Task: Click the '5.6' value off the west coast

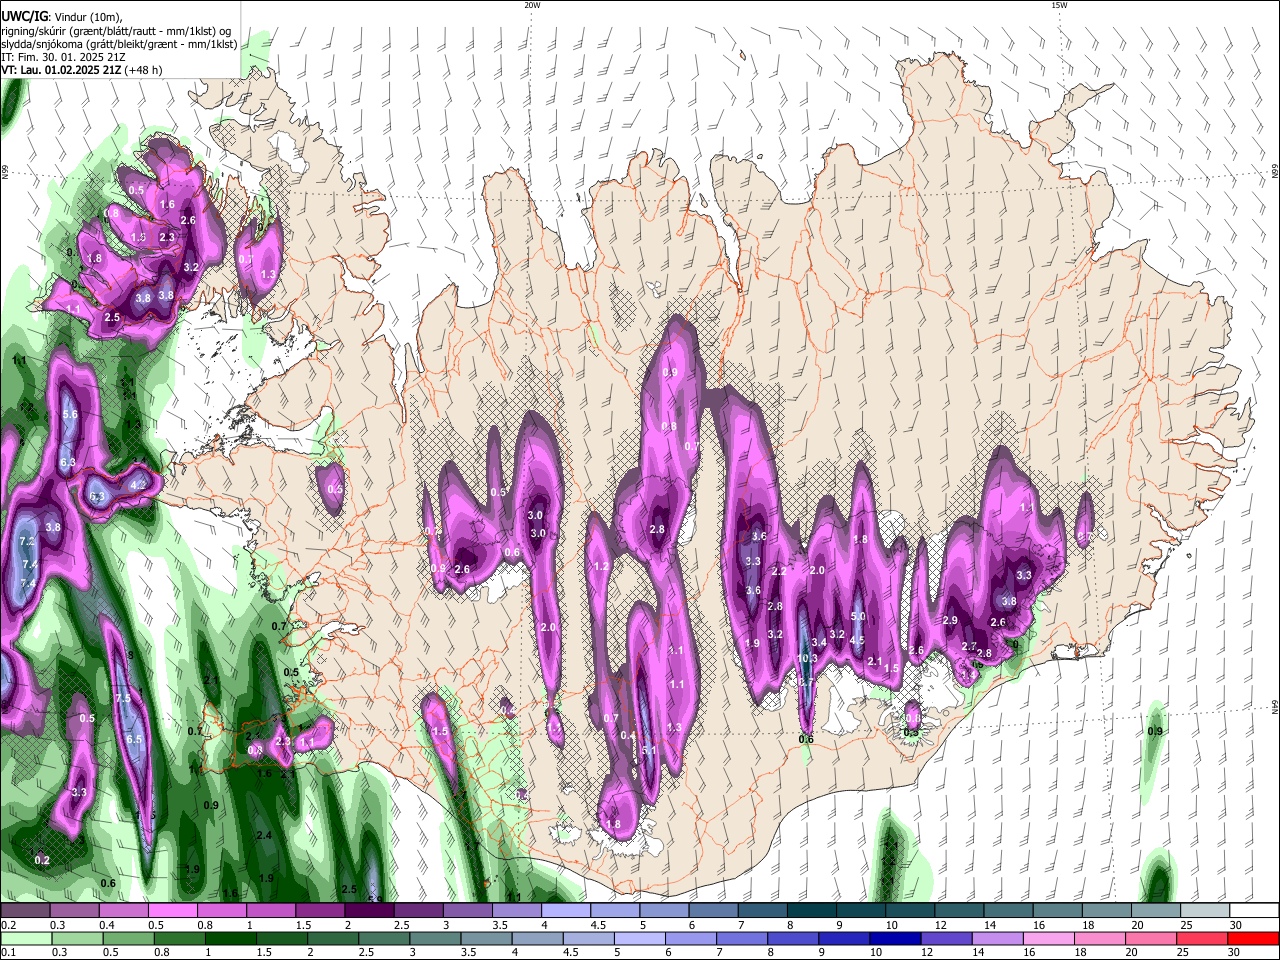Action: pyautogui.click(x=70, y=415)
